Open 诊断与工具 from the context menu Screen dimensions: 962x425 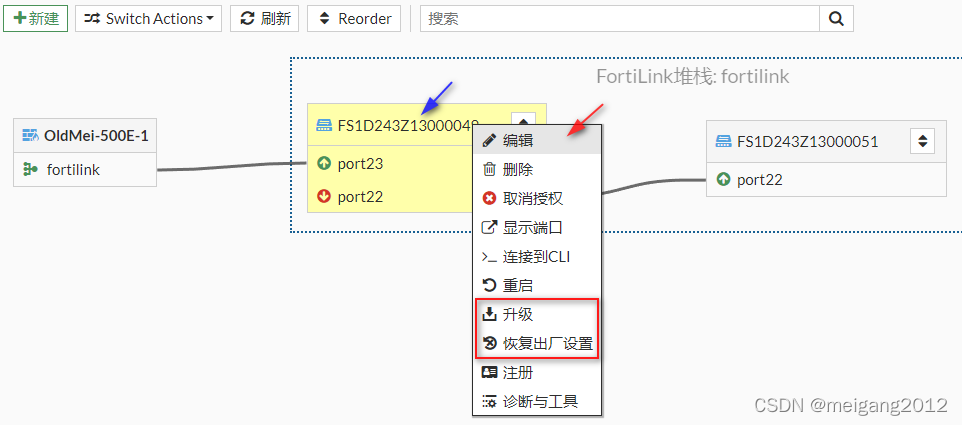coord(537,402)
